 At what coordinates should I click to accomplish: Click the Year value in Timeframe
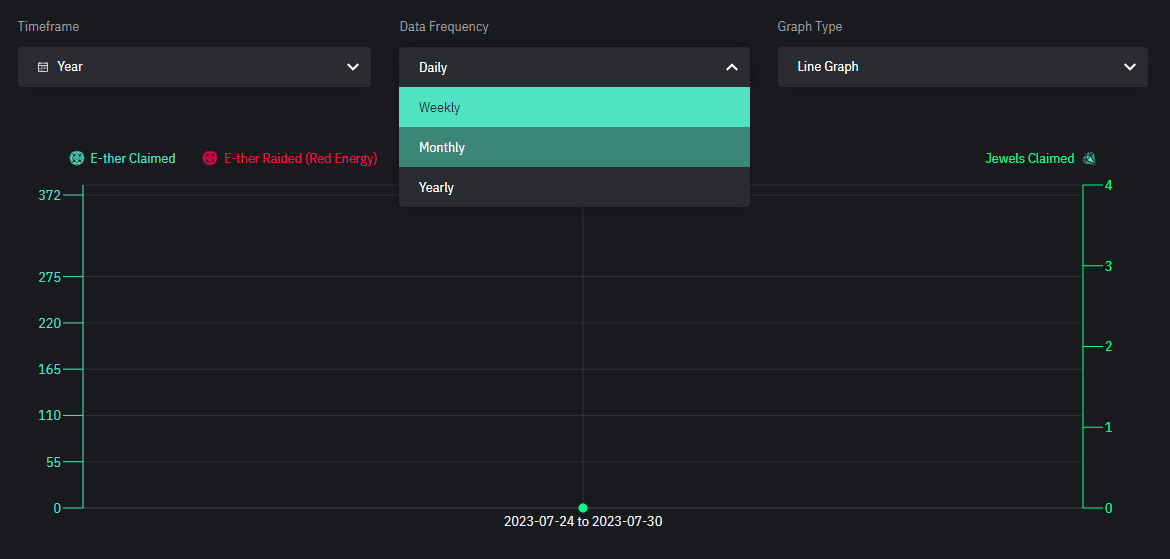pos(70,67)
